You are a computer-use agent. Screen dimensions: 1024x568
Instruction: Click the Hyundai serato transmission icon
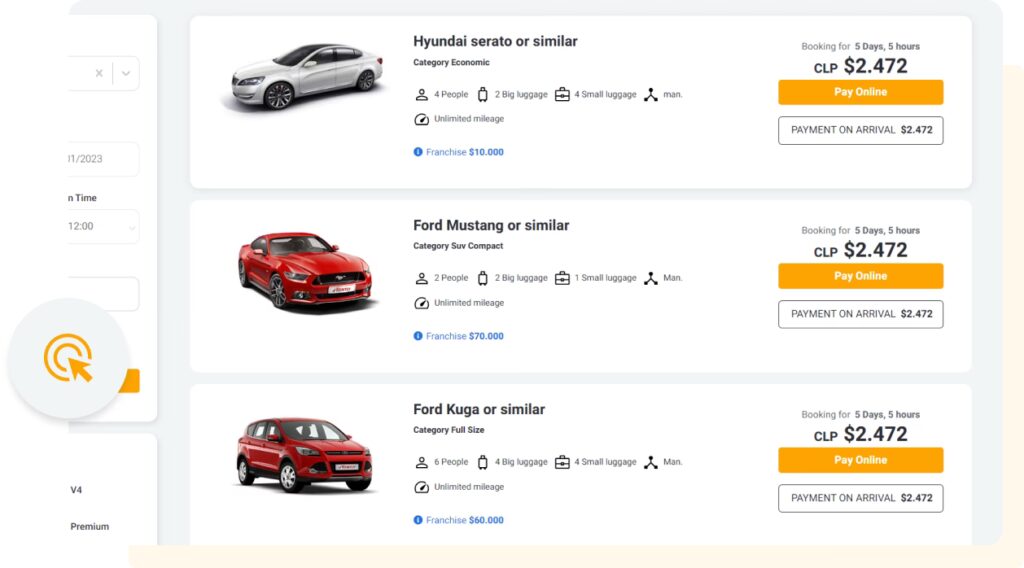point(651,95)
